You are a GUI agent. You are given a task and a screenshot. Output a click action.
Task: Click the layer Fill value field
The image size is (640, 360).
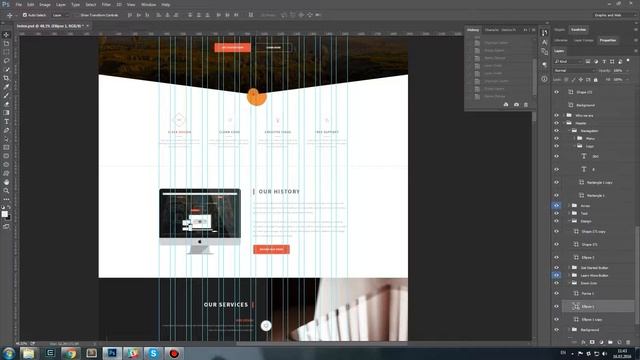(618, 80)
